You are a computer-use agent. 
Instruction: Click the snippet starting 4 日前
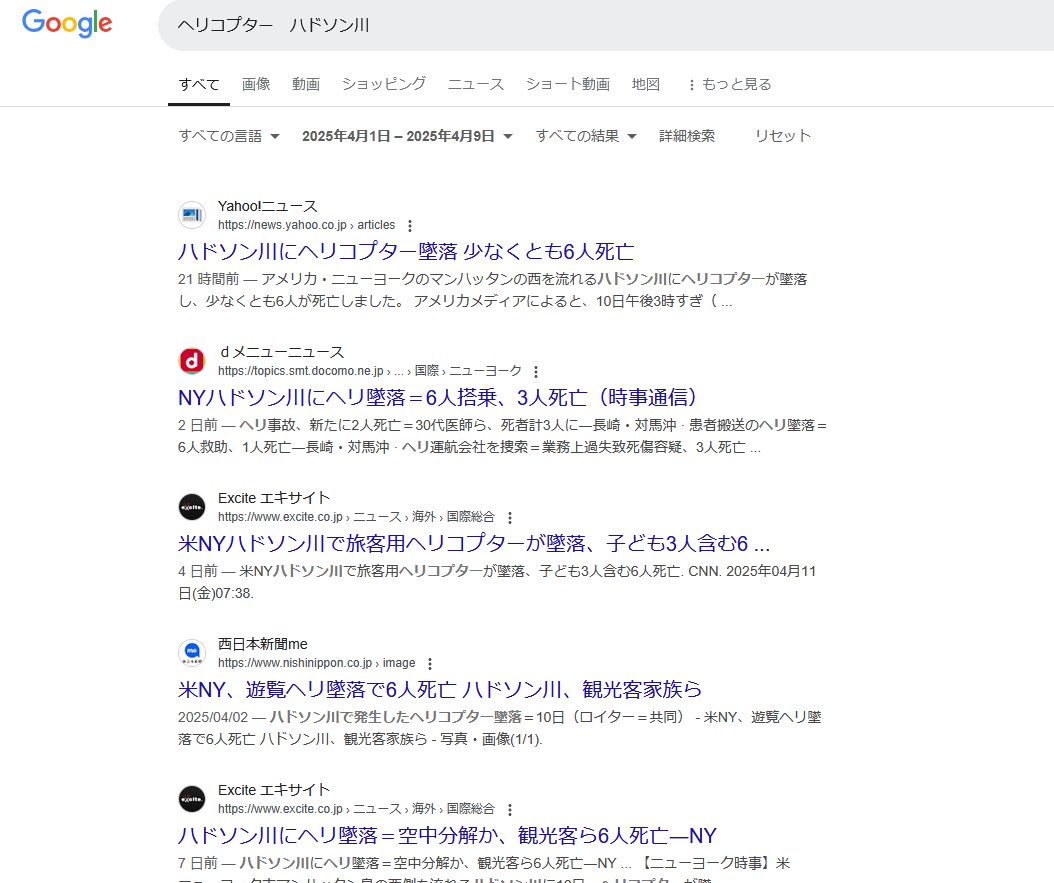click(497, 582)
